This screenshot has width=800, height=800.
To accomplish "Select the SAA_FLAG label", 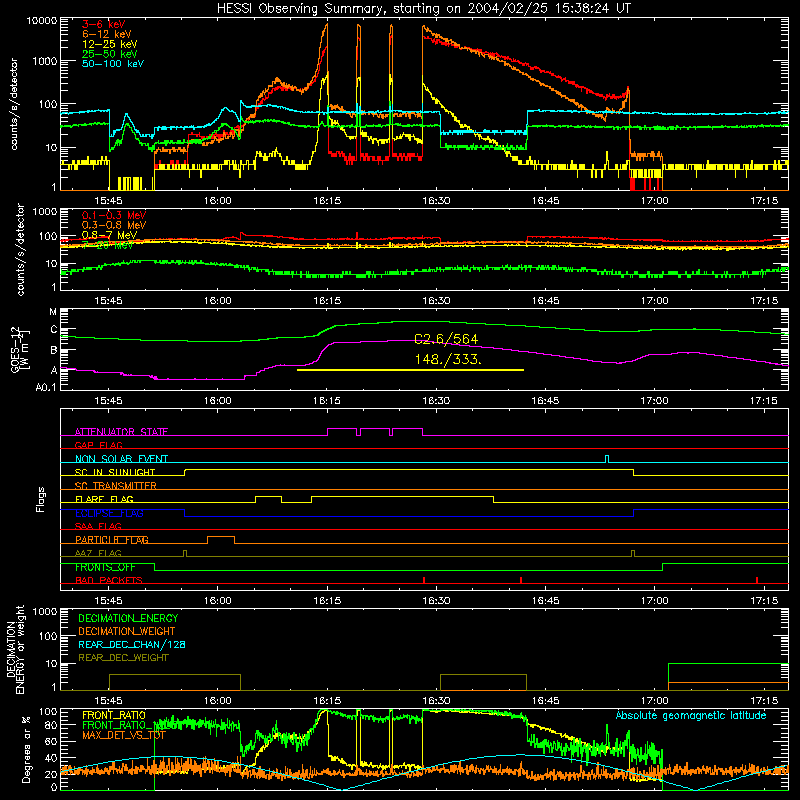I will pyautogui.click(x=98, y=526).
